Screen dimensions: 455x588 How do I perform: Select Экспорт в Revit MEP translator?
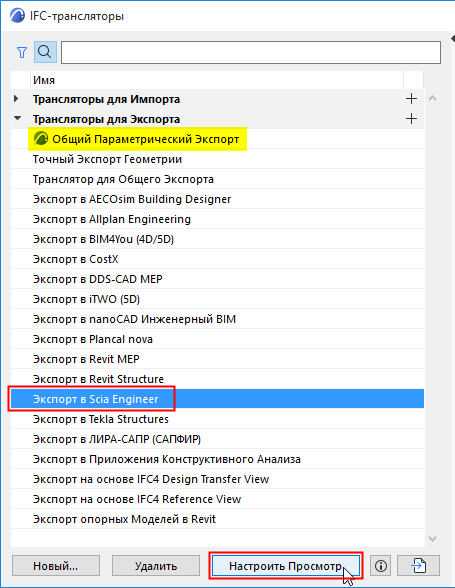(217, 359)
